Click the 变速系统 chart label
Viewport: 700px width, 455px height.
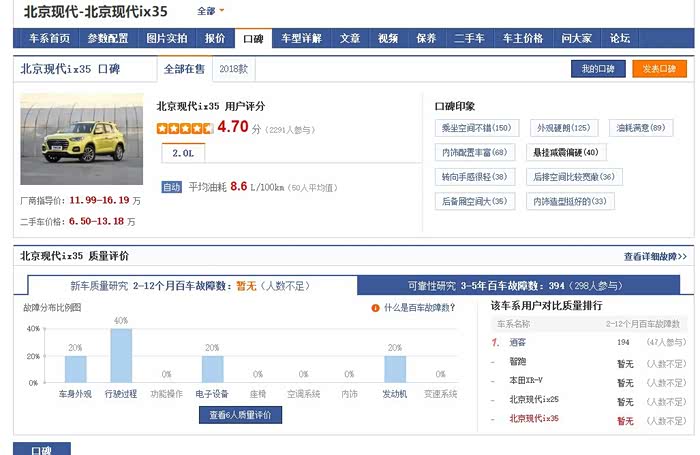(441, 394)
